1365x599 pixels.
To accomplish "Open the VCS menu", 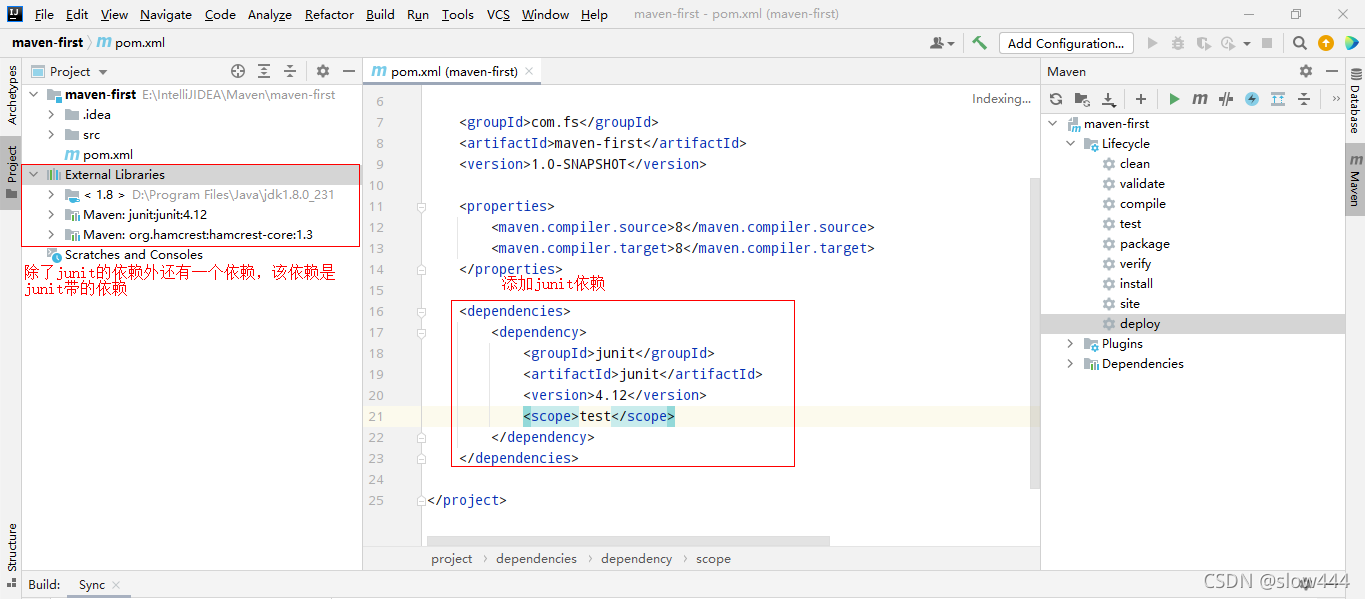I will [498, 14].
